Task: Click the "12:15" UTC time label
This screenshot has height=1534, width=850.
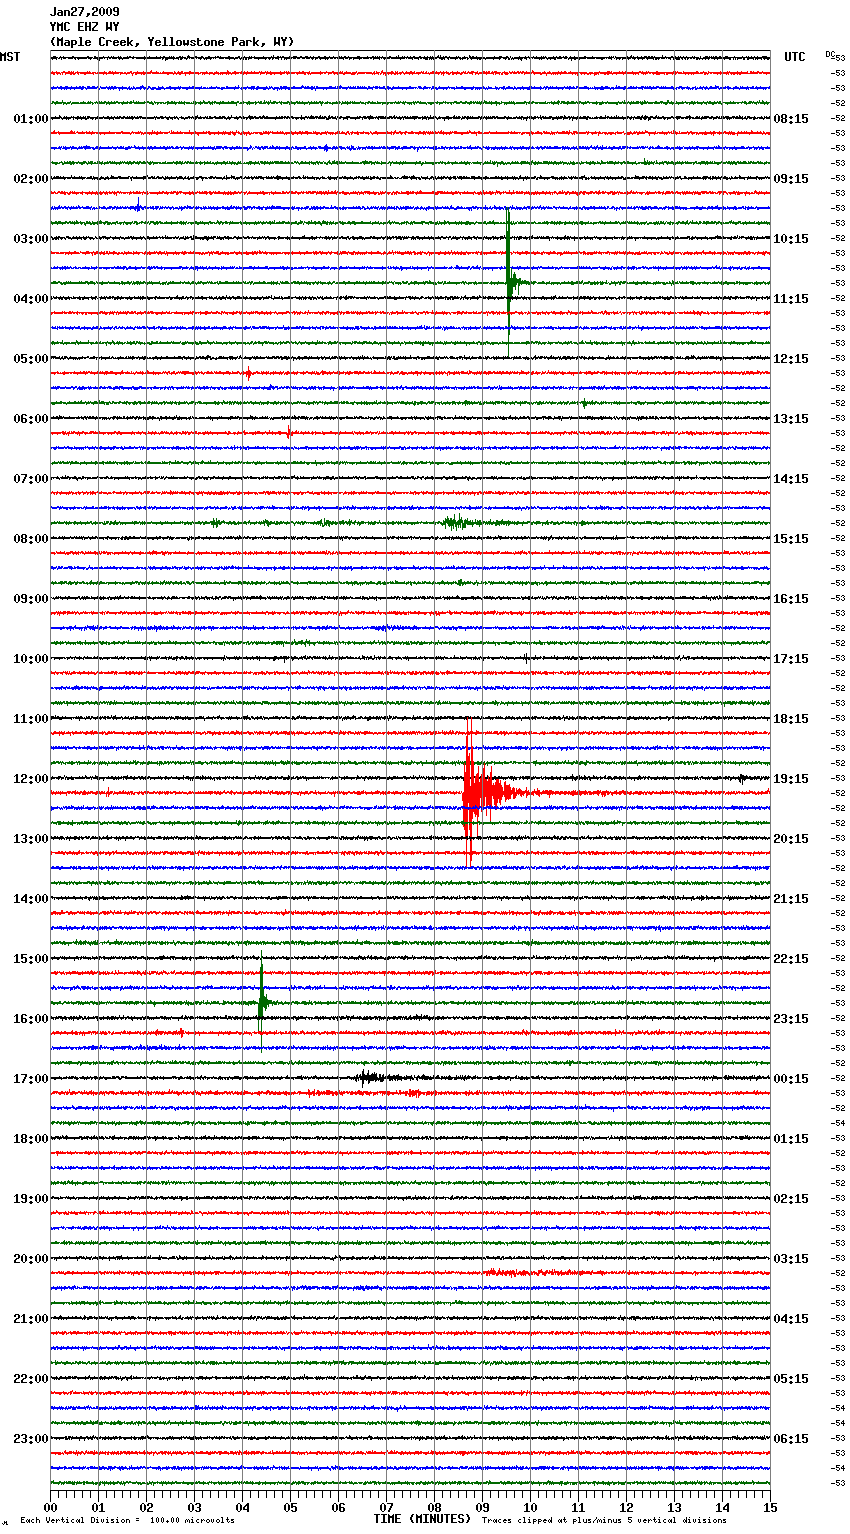Action: 791,359
